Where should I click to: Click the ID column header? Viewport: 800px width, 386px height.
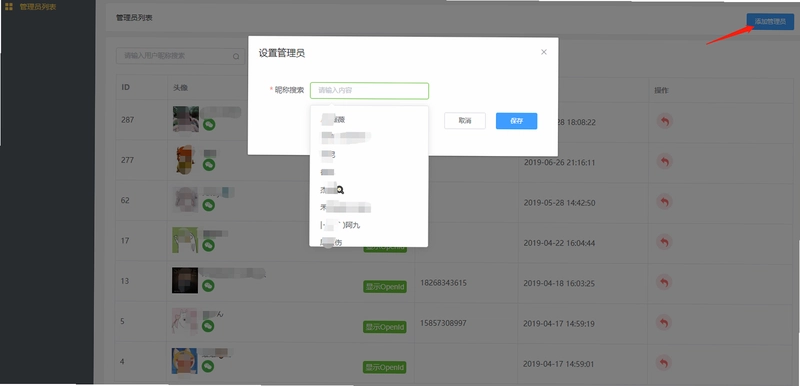[x=126, y=88]
